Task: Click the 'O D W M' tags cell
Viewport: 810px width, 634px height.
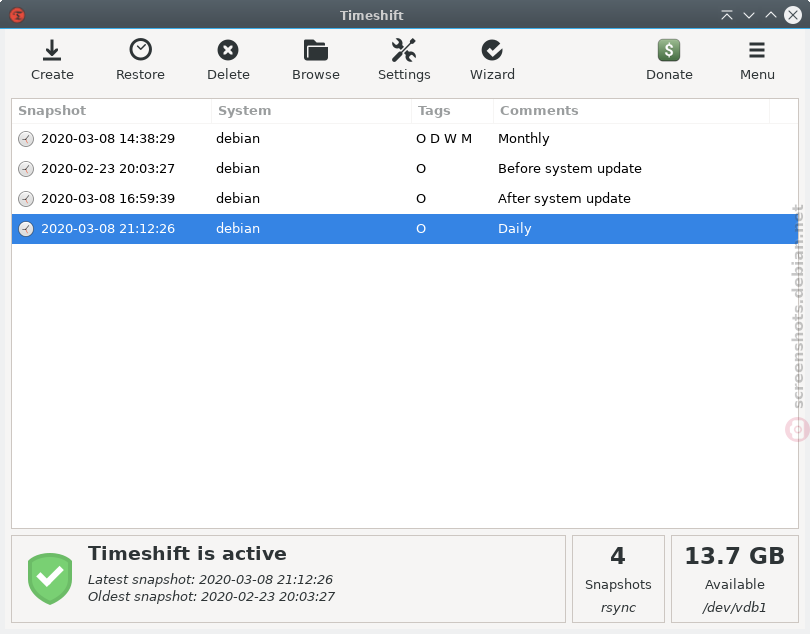Action: pos(444,138)
